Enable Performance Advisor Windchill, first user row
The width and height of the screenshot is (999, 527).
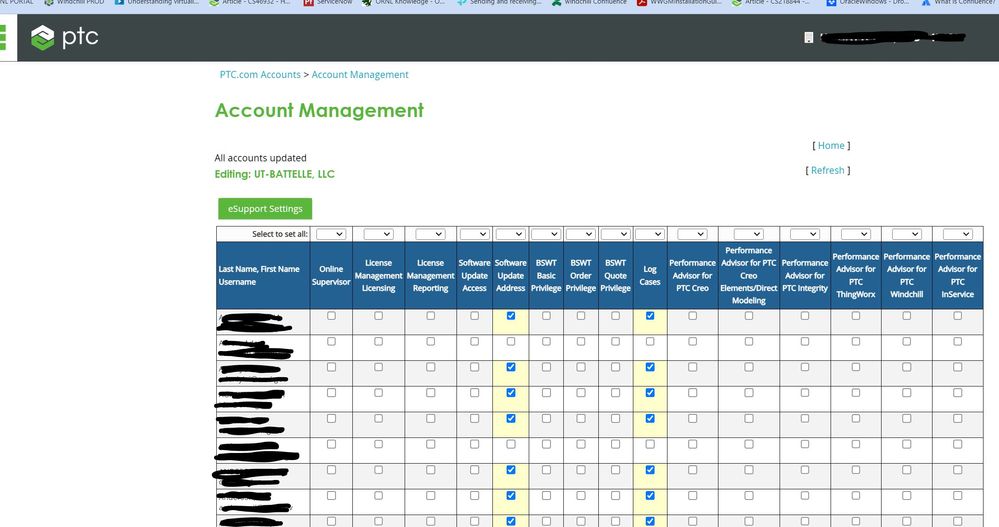tap(907, 315)
